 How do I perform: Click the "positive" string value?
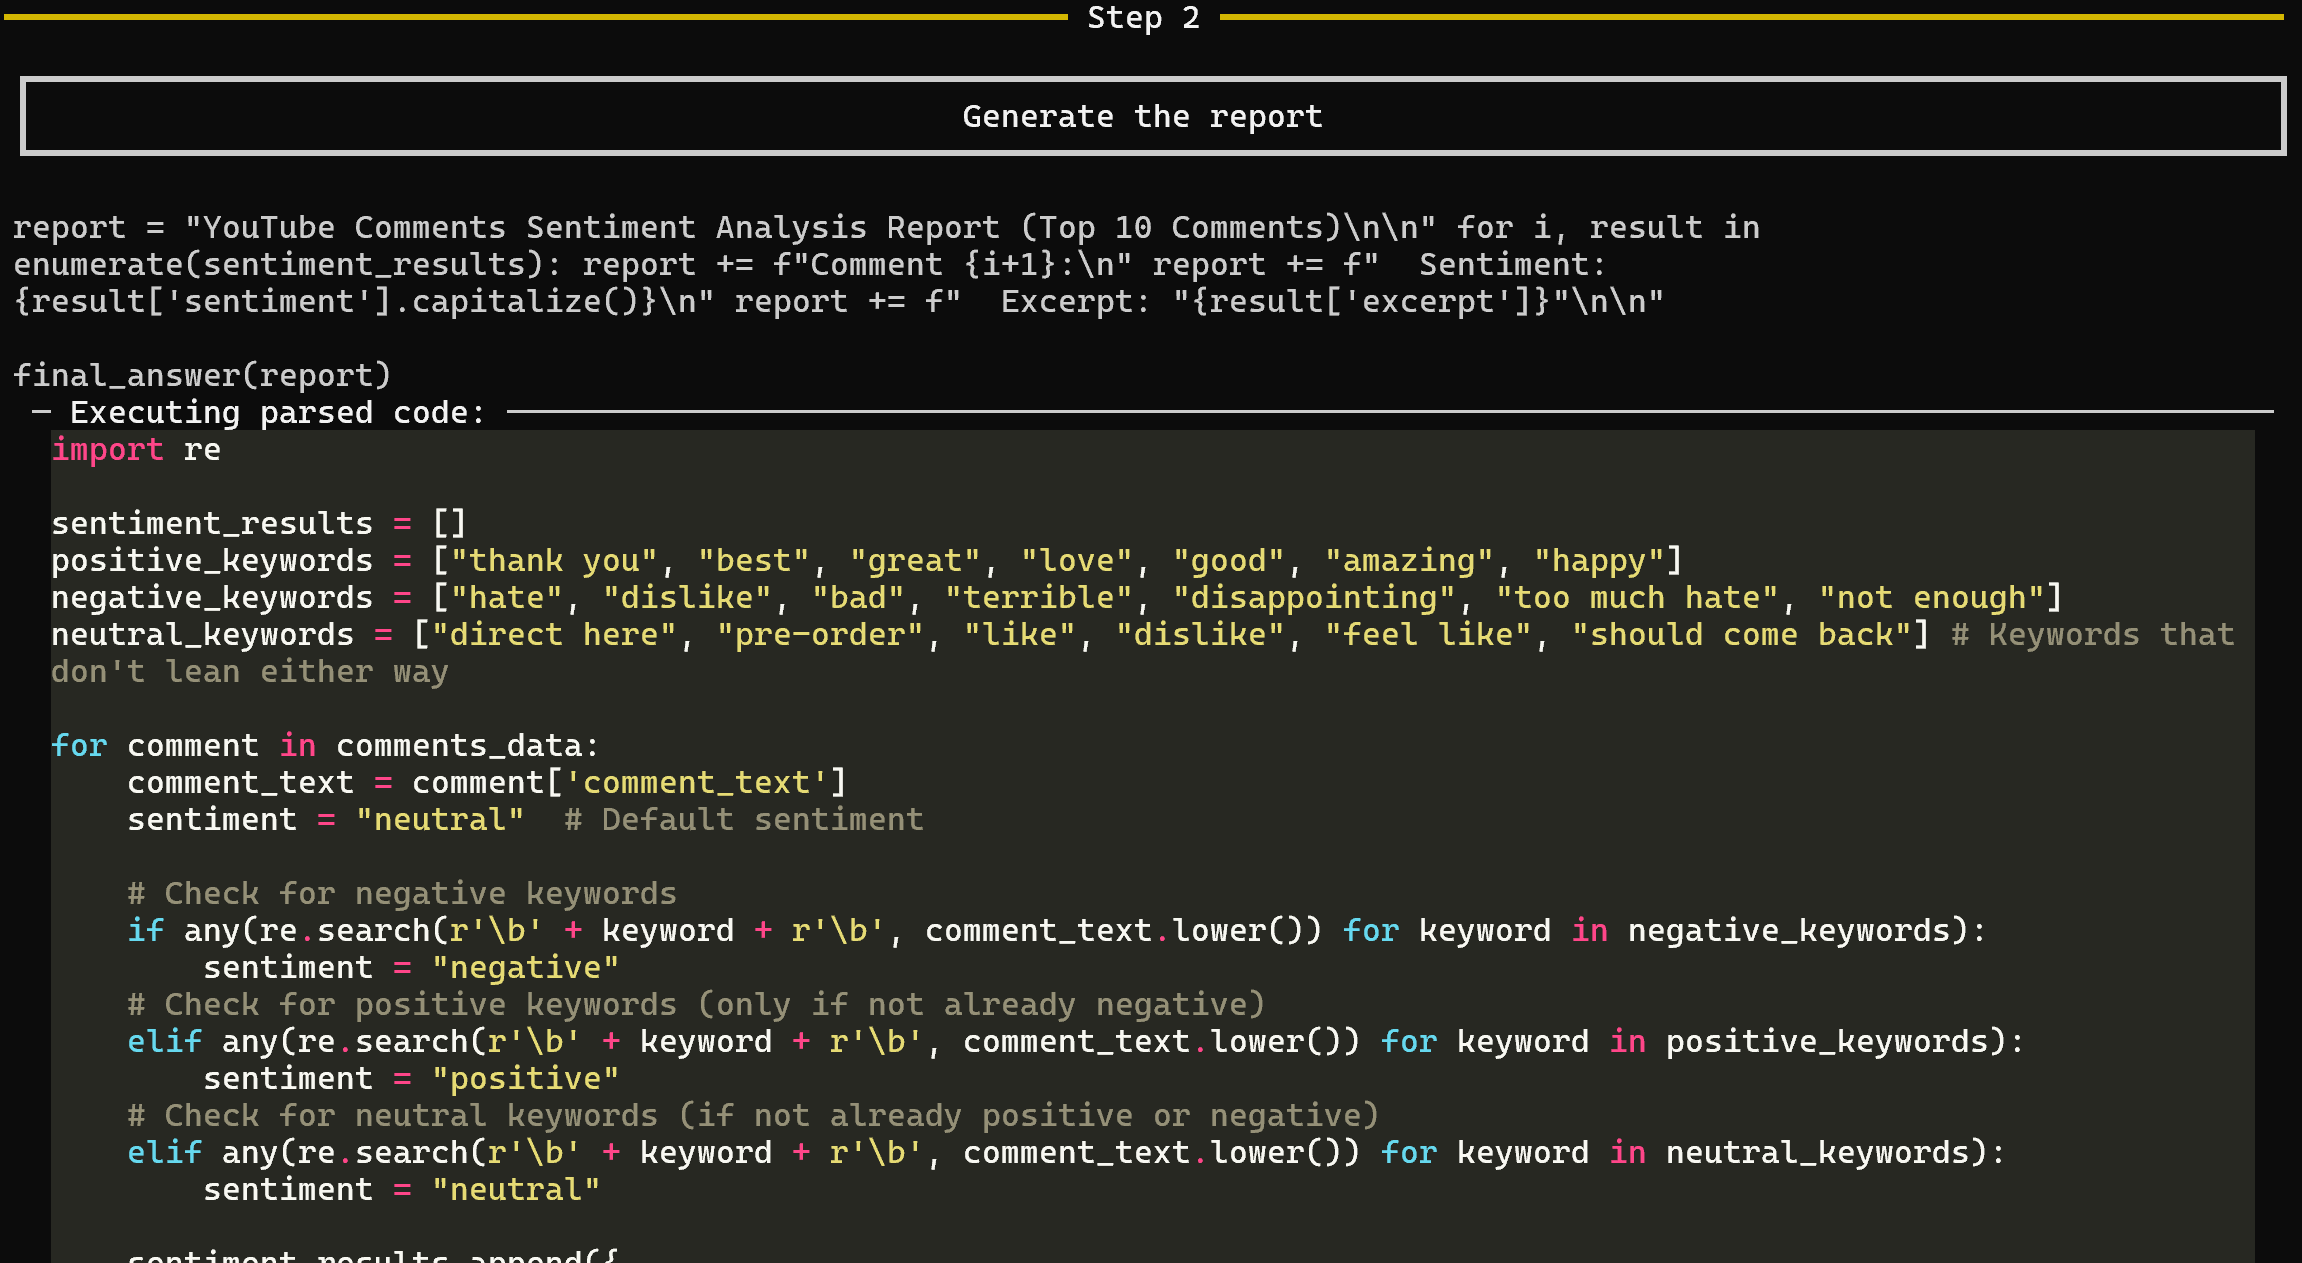pos(525,1078)
